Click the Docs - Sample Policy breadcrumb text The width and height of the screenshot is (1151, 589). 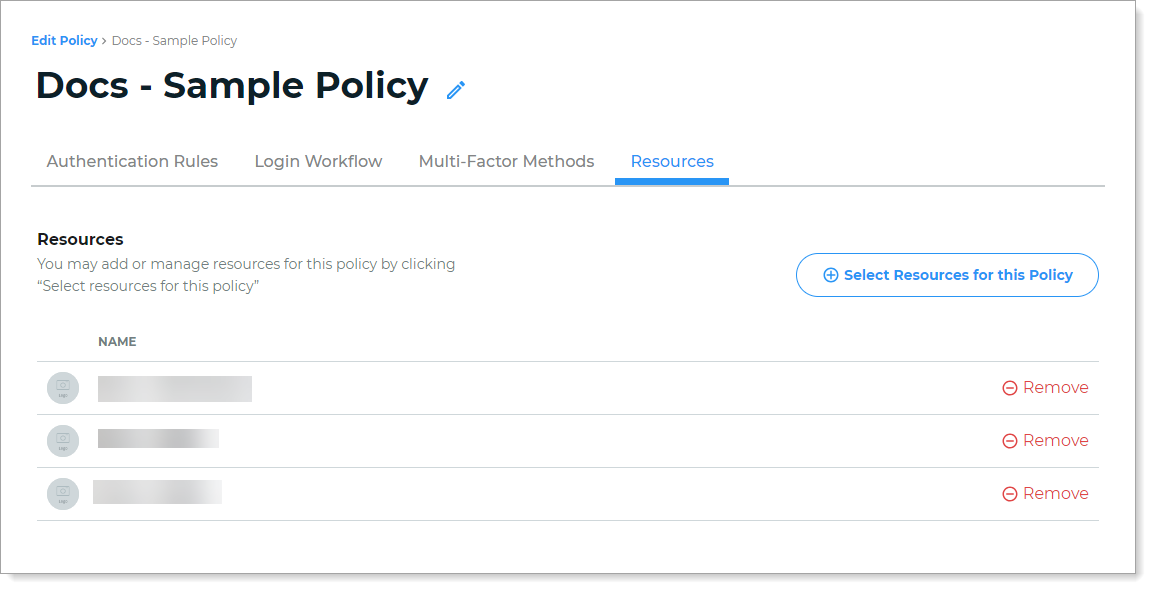[x=174, y=41]
